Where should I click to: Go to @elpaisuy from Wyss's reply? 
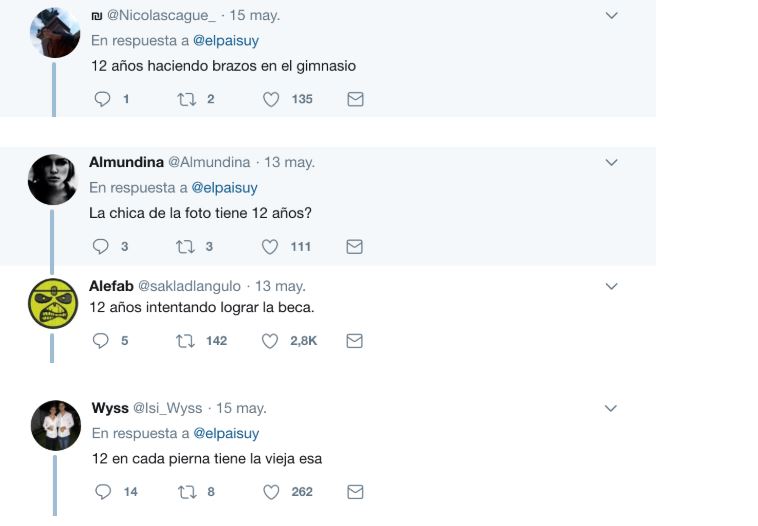(226, 434)
